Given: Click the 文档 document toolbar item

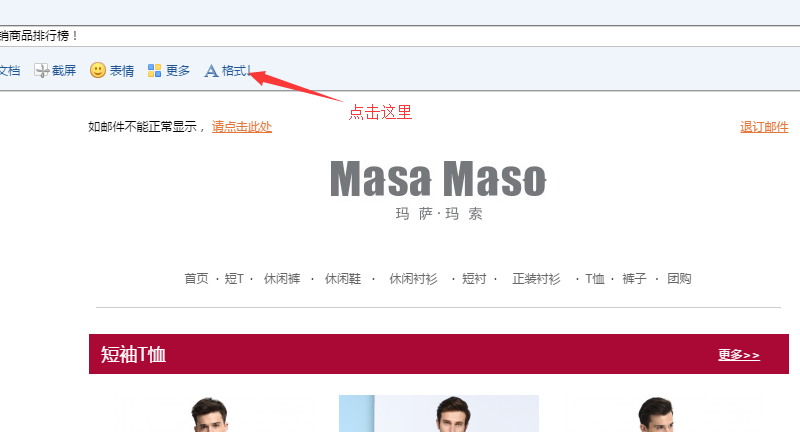Looking at the screenshot, I should pos(10,70).
